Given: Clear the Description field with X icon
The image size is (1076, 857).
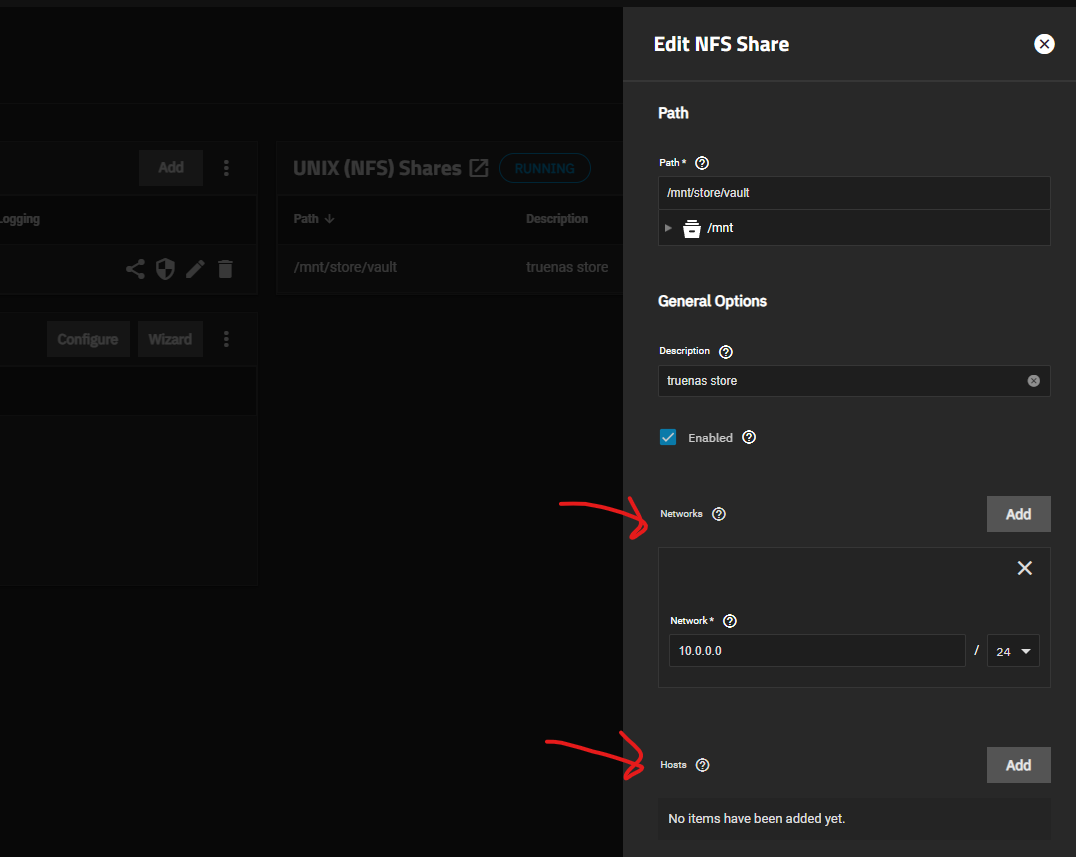Looking at the screenshot, I should [x=1033, y=381].
